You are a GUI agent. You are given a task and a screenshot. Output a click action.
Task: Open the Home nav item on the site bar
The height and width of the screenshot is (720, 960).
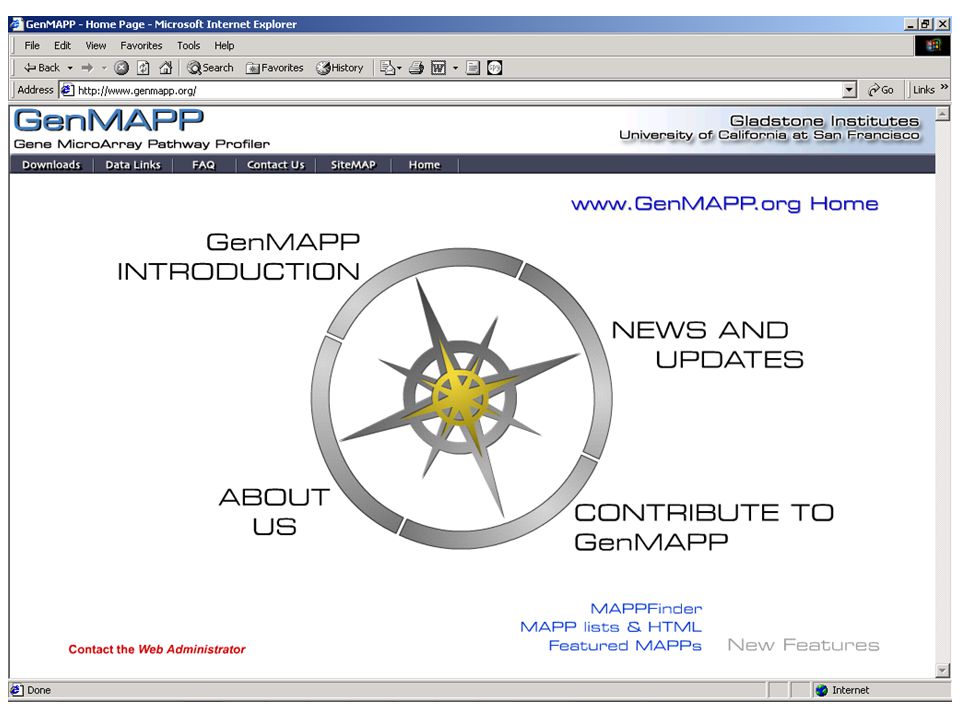coord(424,165)
